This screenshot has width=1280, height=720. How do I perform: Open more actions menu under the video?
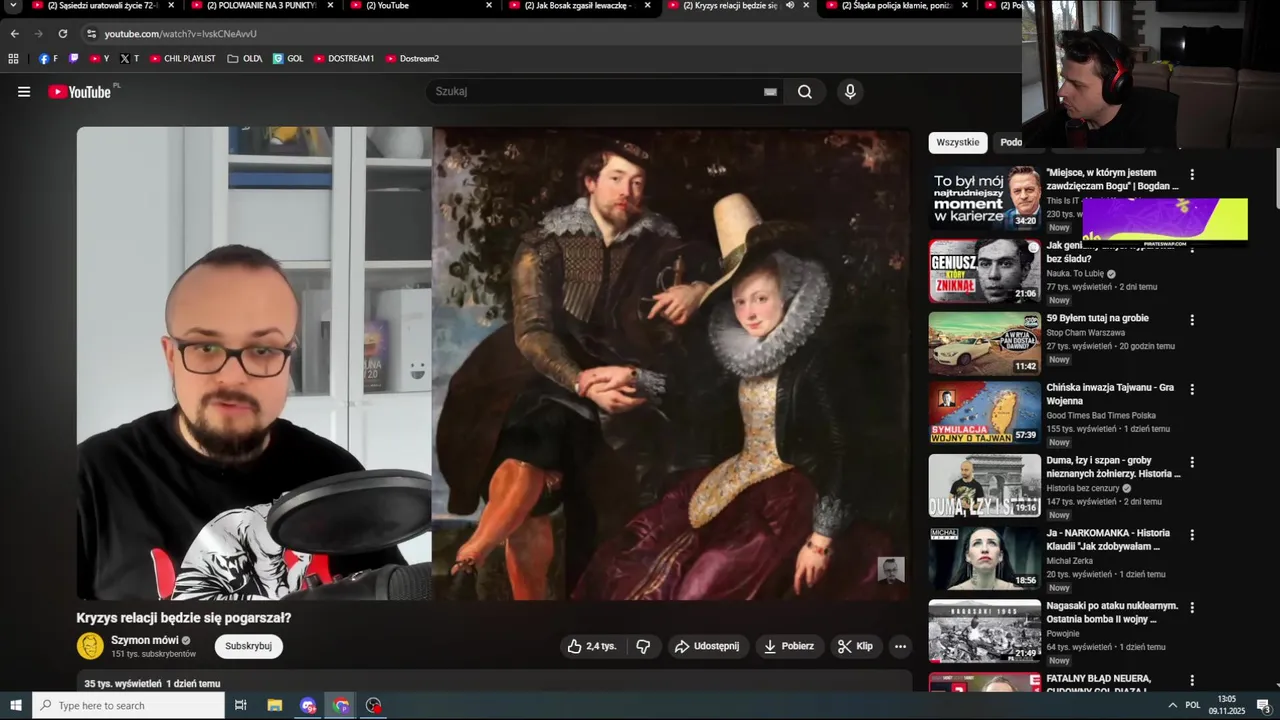900,646
